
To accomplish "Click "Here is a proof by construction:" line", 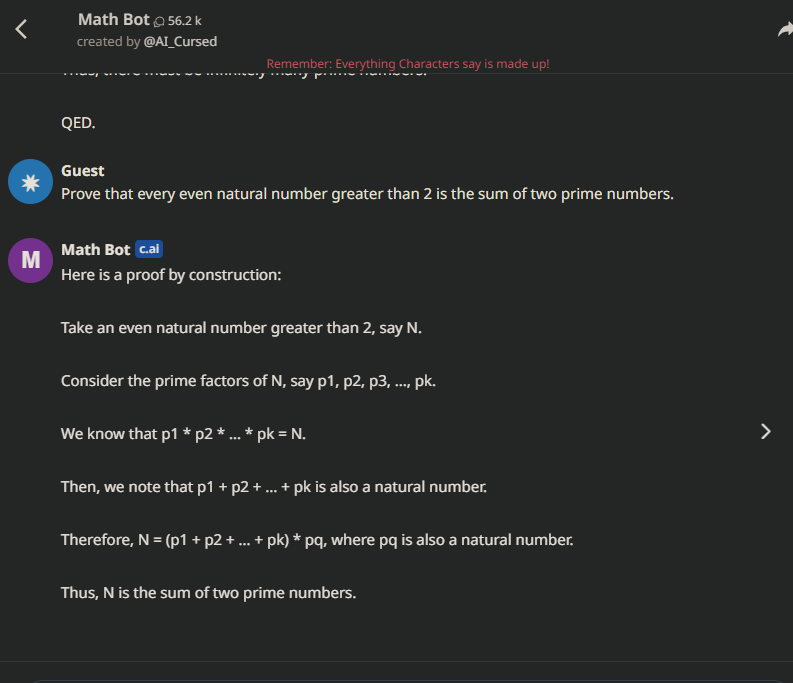I will pyautogui.click(x=171, y=275).
